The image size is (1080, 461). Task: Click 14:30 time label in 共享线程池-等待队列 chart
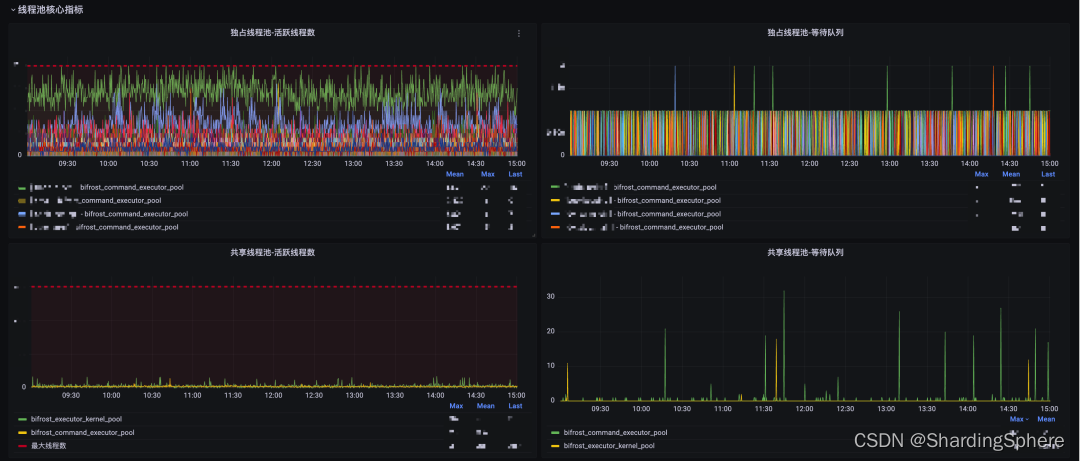pos(1007,409)
